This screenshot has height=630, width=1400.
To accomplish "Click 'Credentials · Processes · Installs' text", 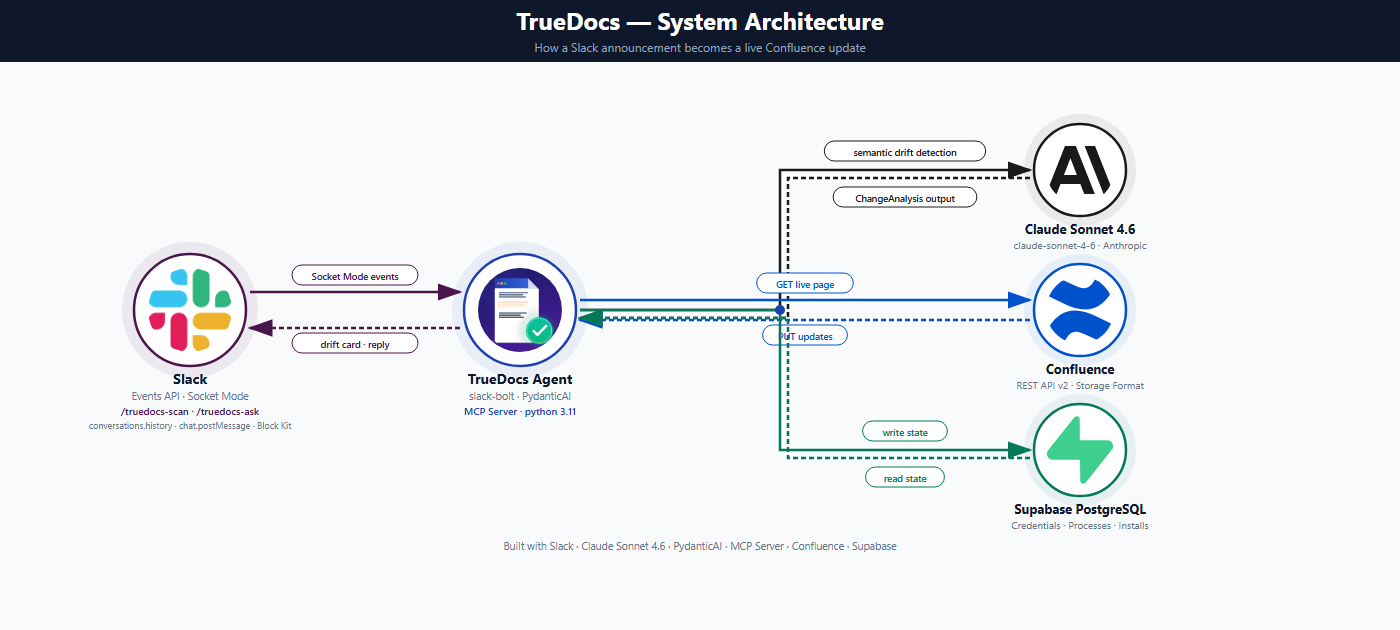I will [1080, 525].
